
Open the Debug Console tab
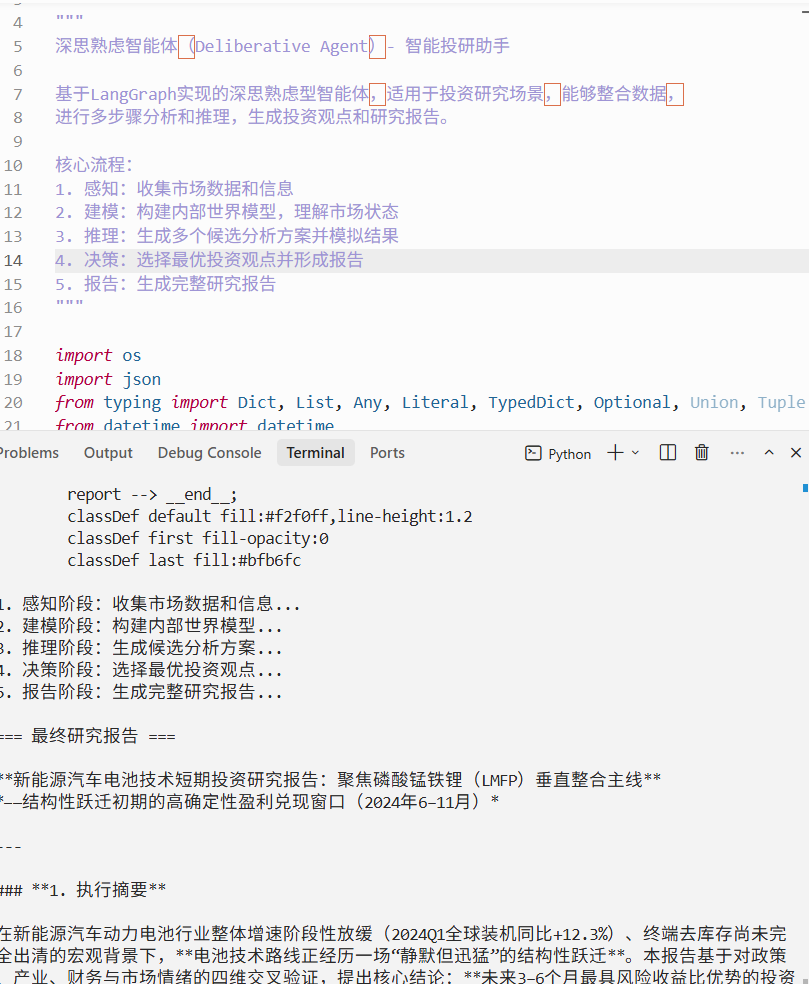pyautogui.click(x=209, y=452)
